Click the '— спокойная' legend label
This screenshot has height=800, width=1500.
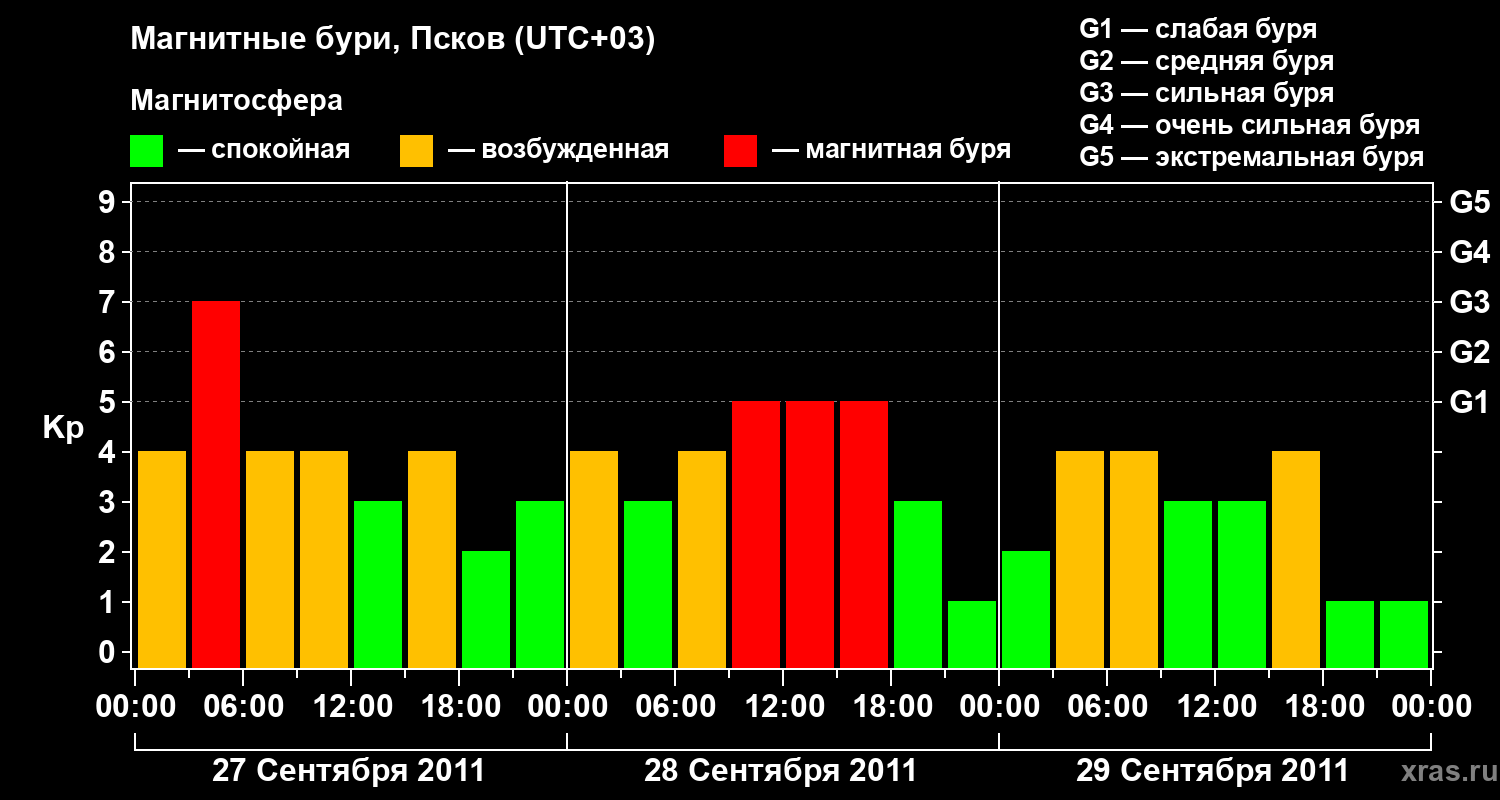[264, 151]
